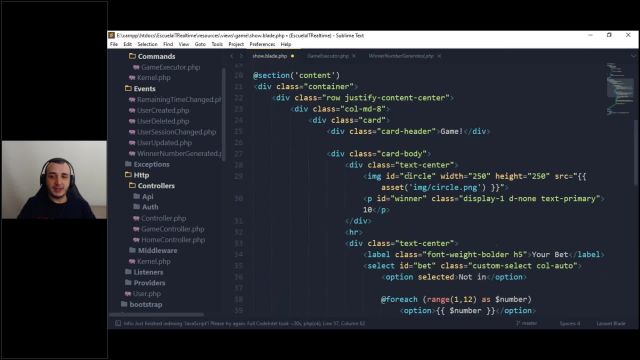Image resolution: width=640 pixels, height=360 pixels.
Task: Open UserUpdated.php in the sidebar
Action: coord(164,143)
